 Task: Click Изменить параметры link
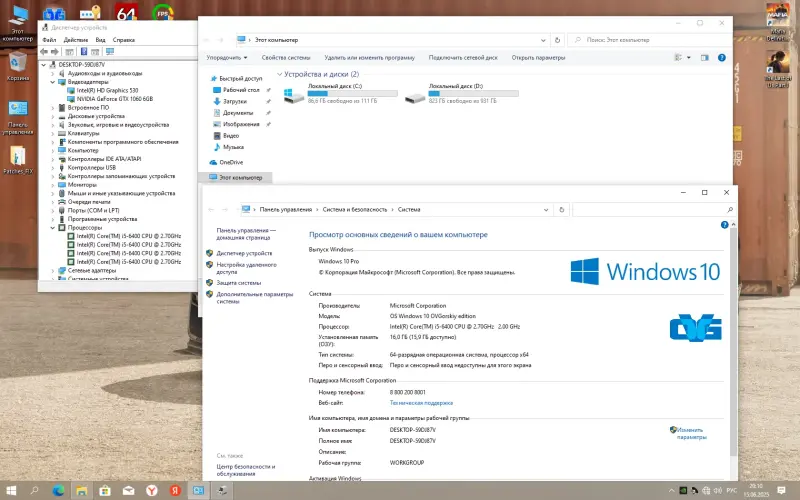click(x=691, y=434)
